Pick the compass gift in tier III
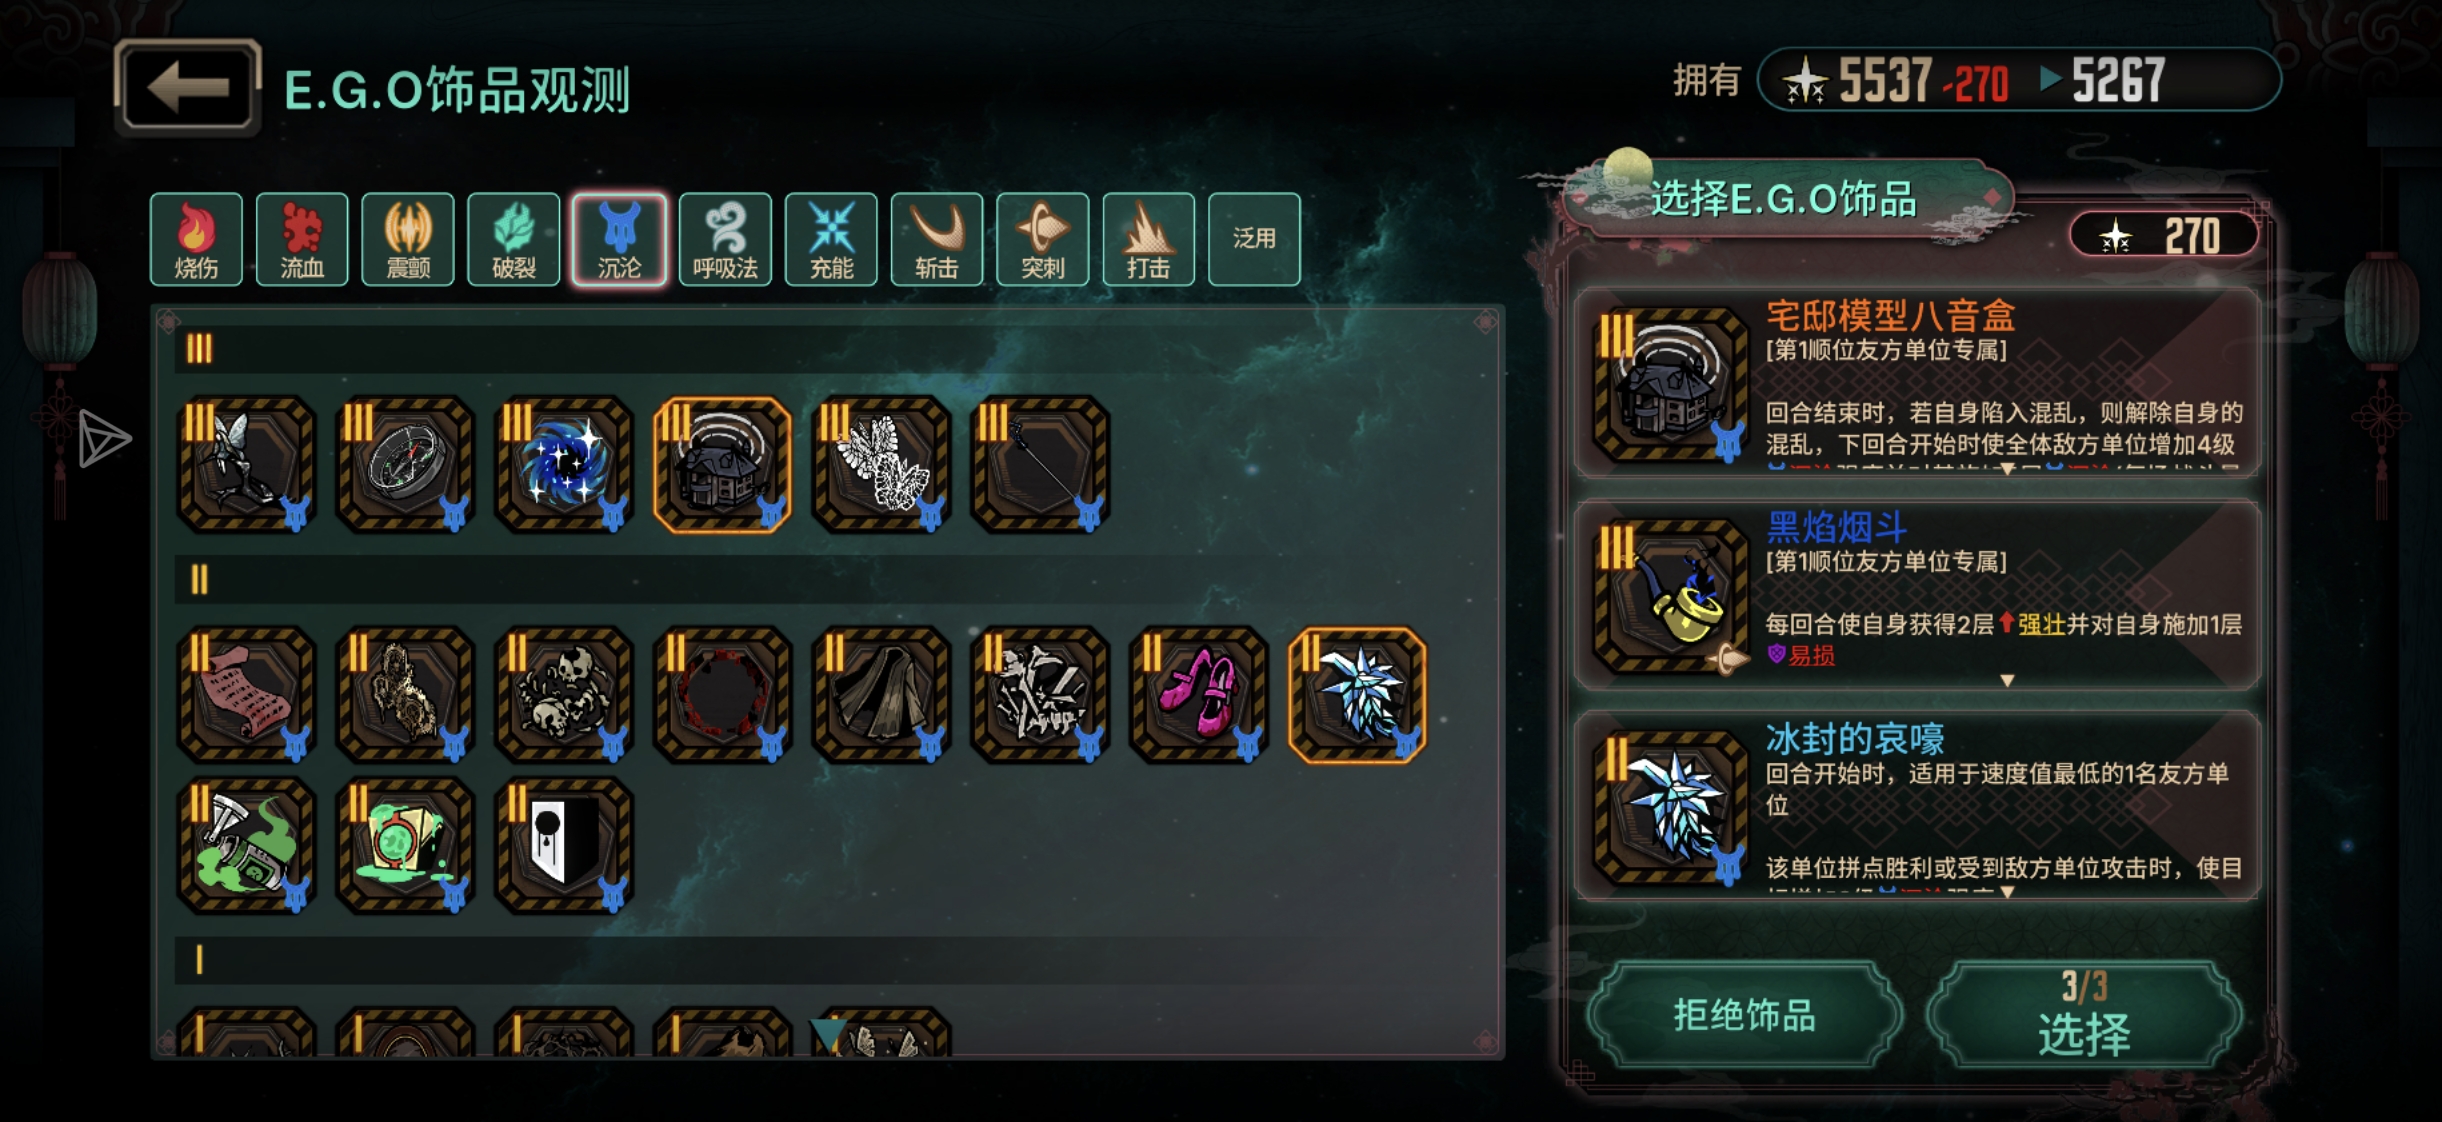Viewport: 2442px width, 1122px height. point(405,464)
